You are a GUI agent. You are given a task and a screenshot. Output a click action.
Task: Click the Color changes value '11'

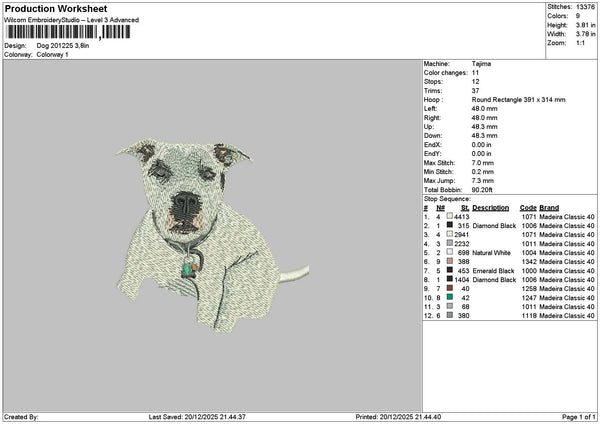coord(475,73)
